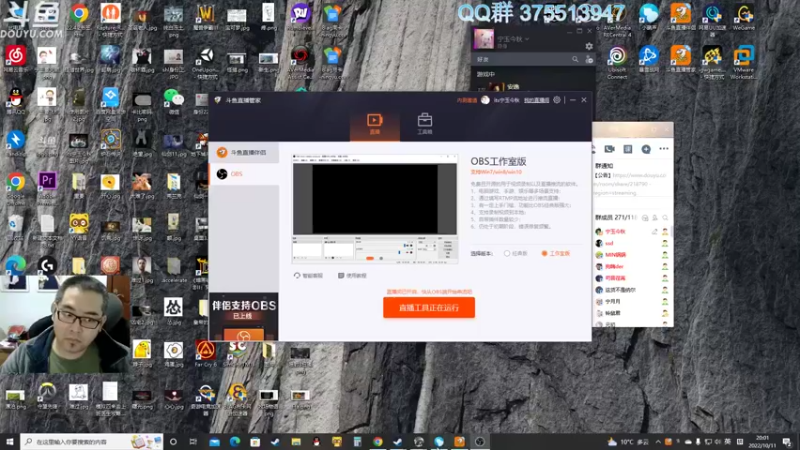Open Google Chrome icon in top desktop row

click(79, 19)
